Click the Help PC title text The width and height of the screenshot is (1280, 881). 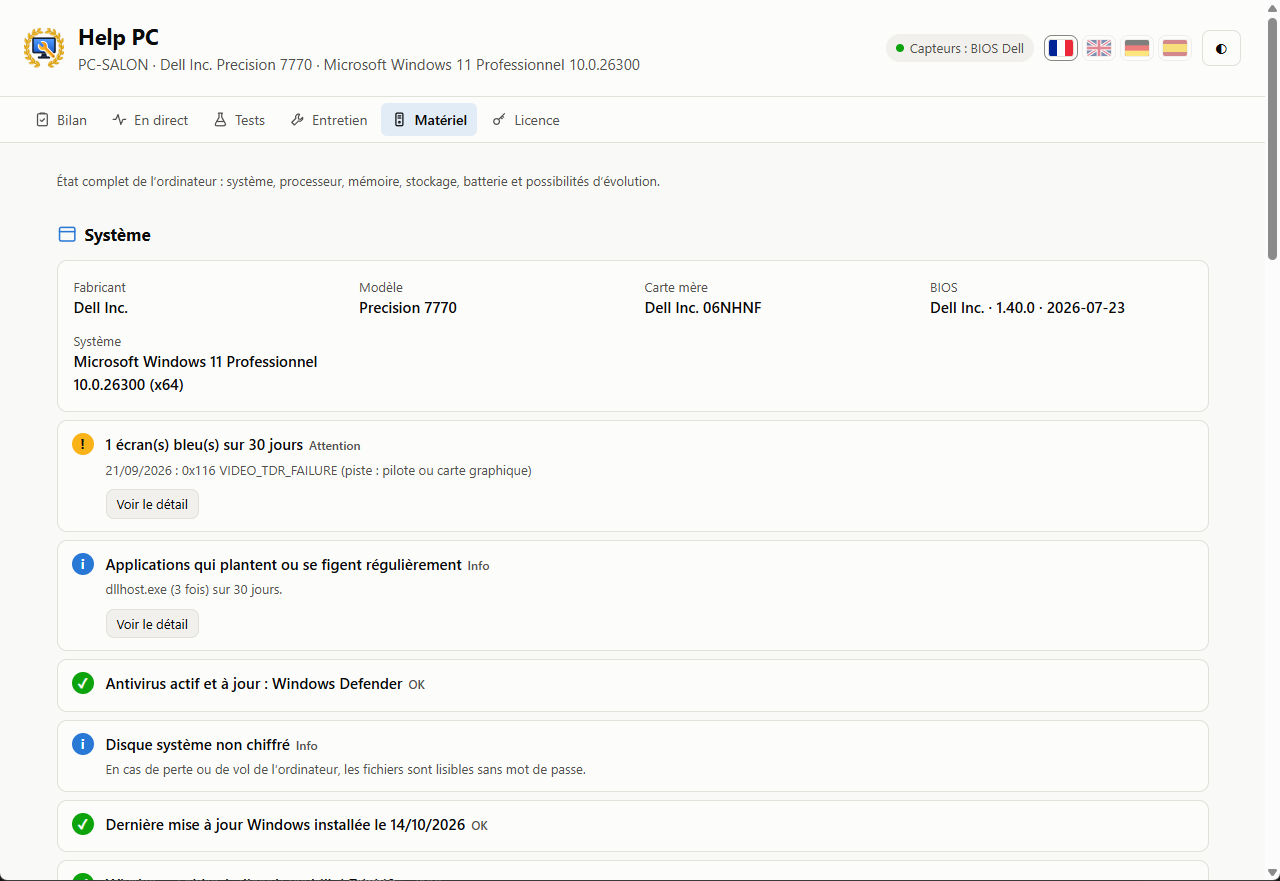[x=118, y=37]
